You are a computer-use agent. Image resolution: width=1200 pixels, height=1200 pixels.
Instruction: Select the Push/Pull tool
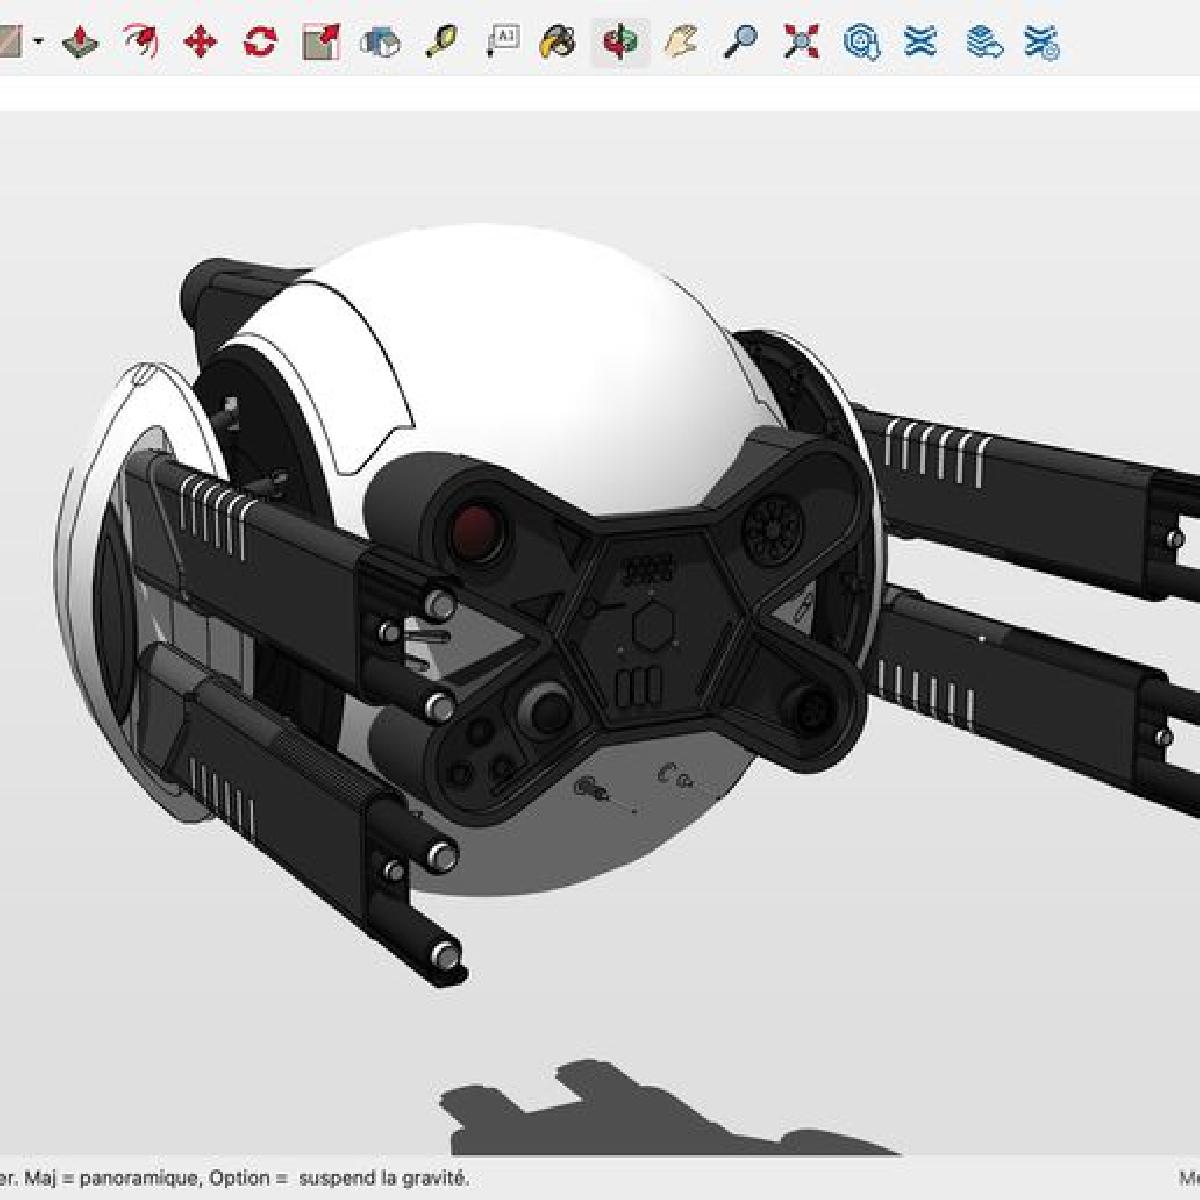point(80,42)
